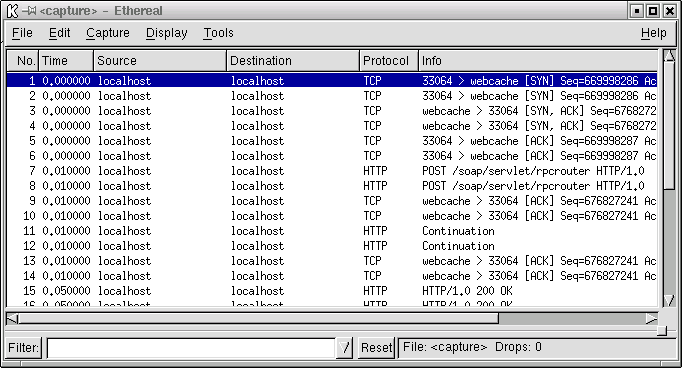Maximize the Ethereal window
Viewport: 682px width, 368px height.
[653, 11]
